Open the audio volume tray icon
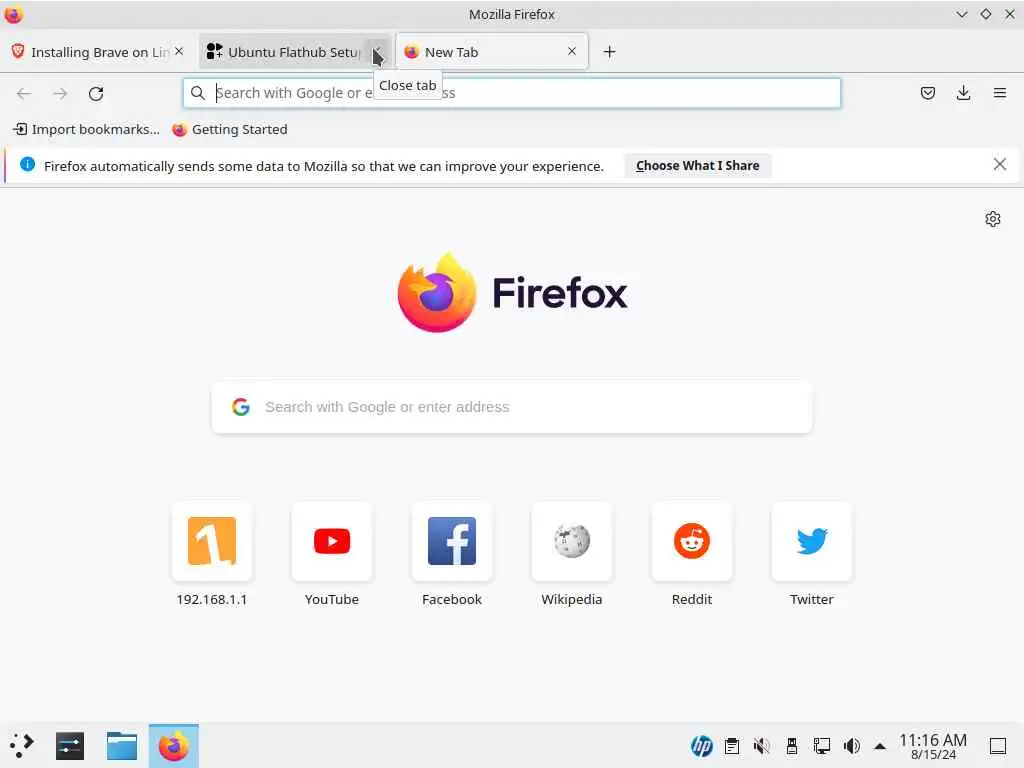The image size is (1024, 768). pyautogui.click(x=852, y=746)
